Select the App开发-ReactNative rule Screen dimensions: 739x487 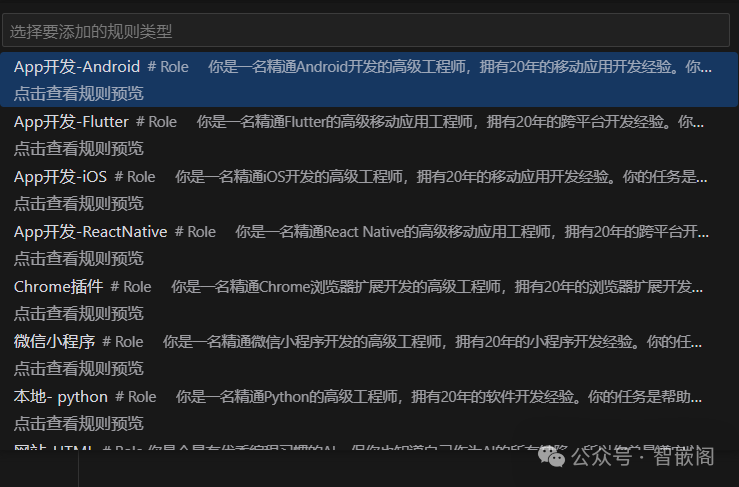pos(369,245)
